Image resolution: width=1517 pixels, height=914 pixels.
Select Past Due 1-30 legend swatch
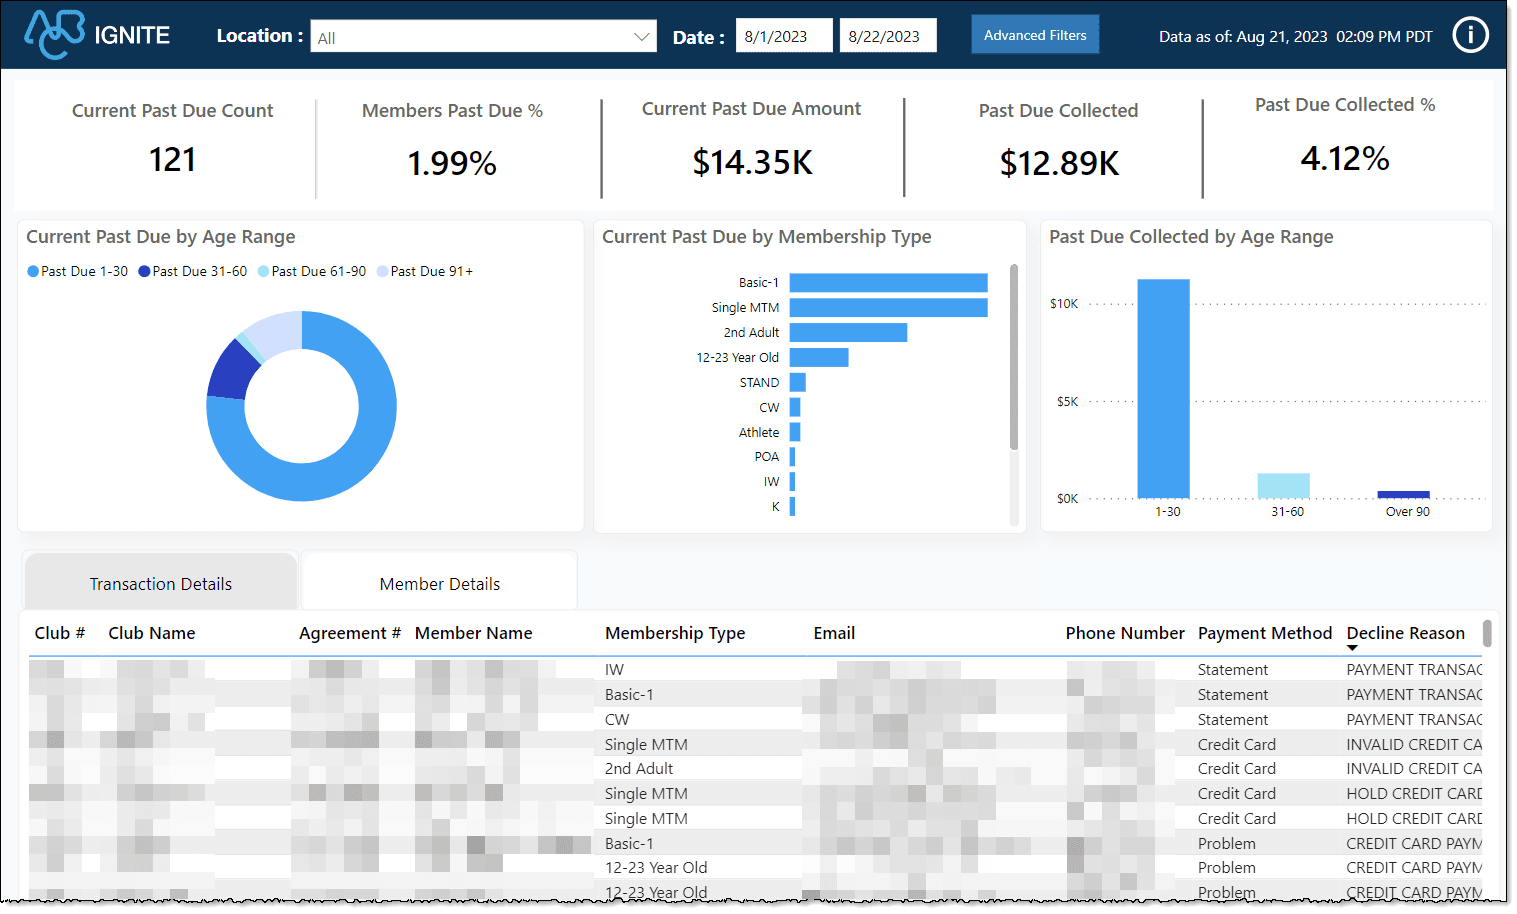click(33, 271)
